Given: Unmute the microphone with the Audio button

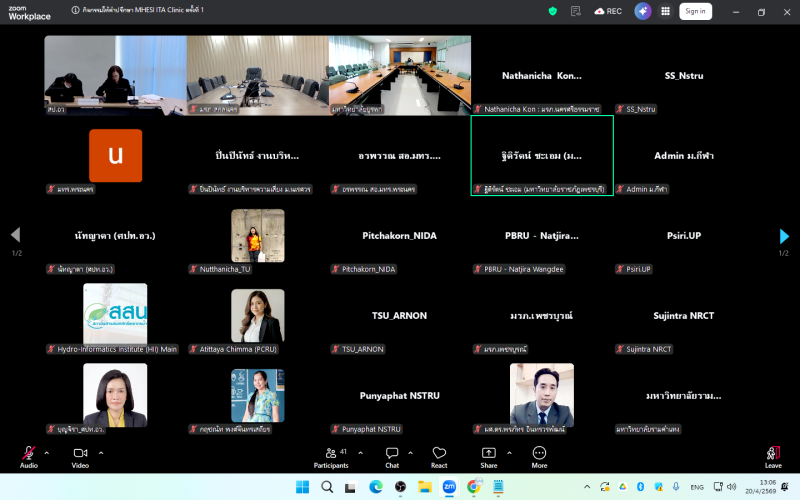Looking at the screenshot, I should point(29,455).
